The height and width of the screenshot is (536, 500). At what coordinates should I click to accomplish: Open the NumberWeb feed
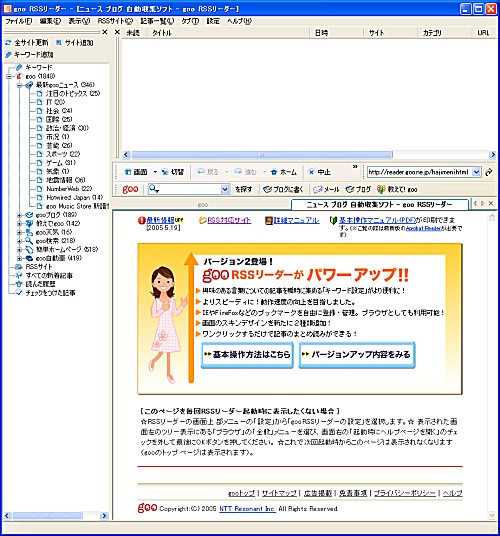(x=69, y=189)
